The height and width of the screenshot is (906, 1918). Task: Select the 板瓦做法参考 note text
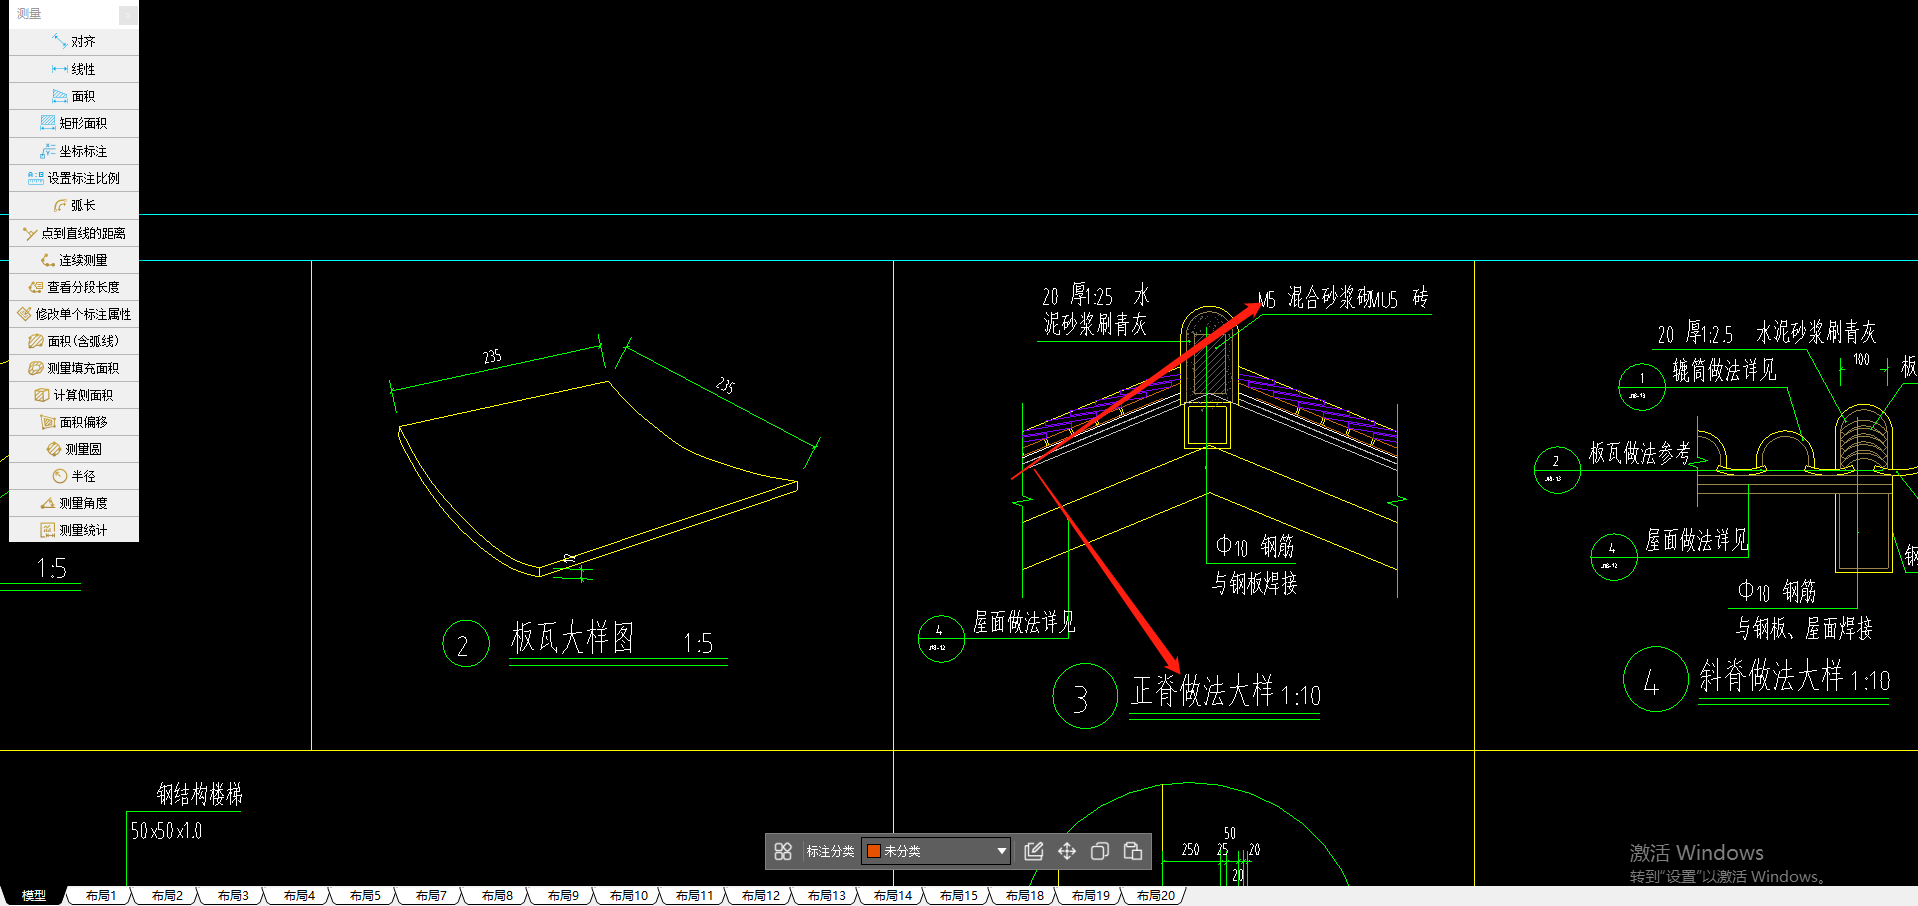pyautogui.click(x=1640, y=453)
